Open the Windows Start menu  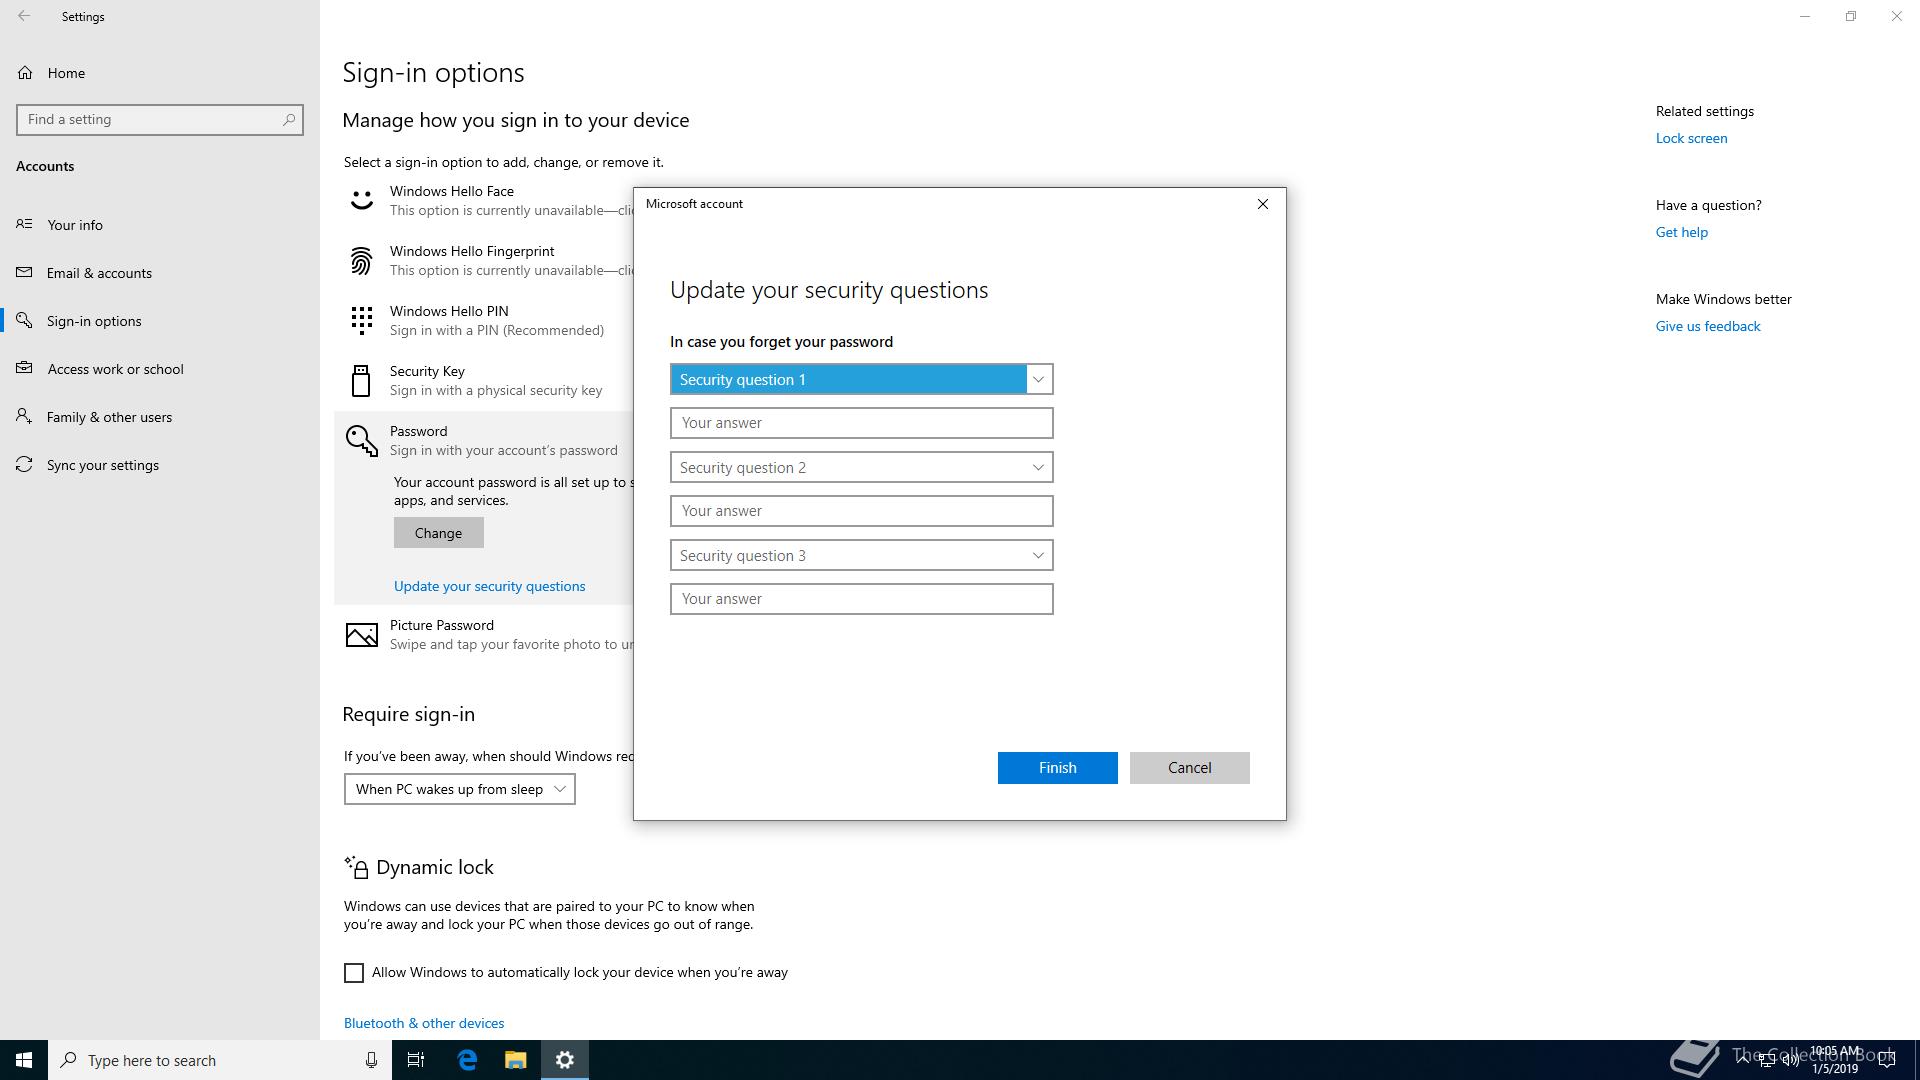(x=24, y=1060)
